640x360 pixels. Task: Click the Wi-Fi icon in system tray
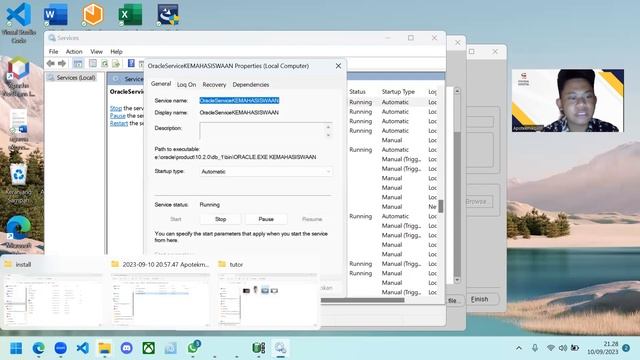pos(551,348)
